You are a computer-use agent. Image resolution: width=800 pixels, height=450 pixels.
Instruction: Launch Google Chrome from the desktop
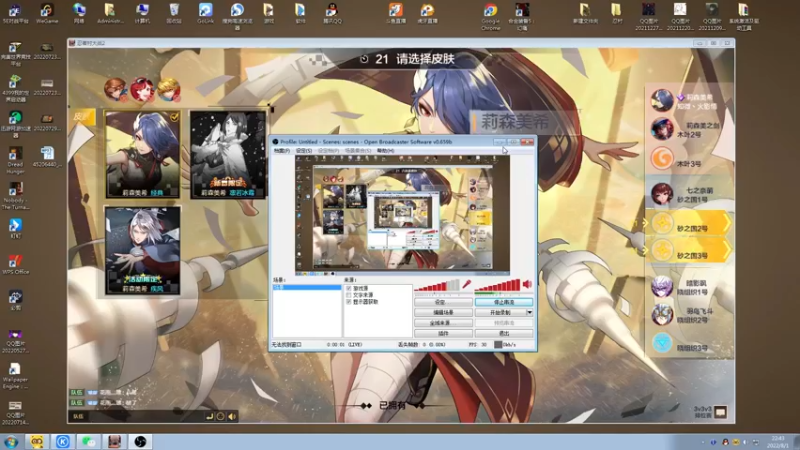[x=490, y=16]
